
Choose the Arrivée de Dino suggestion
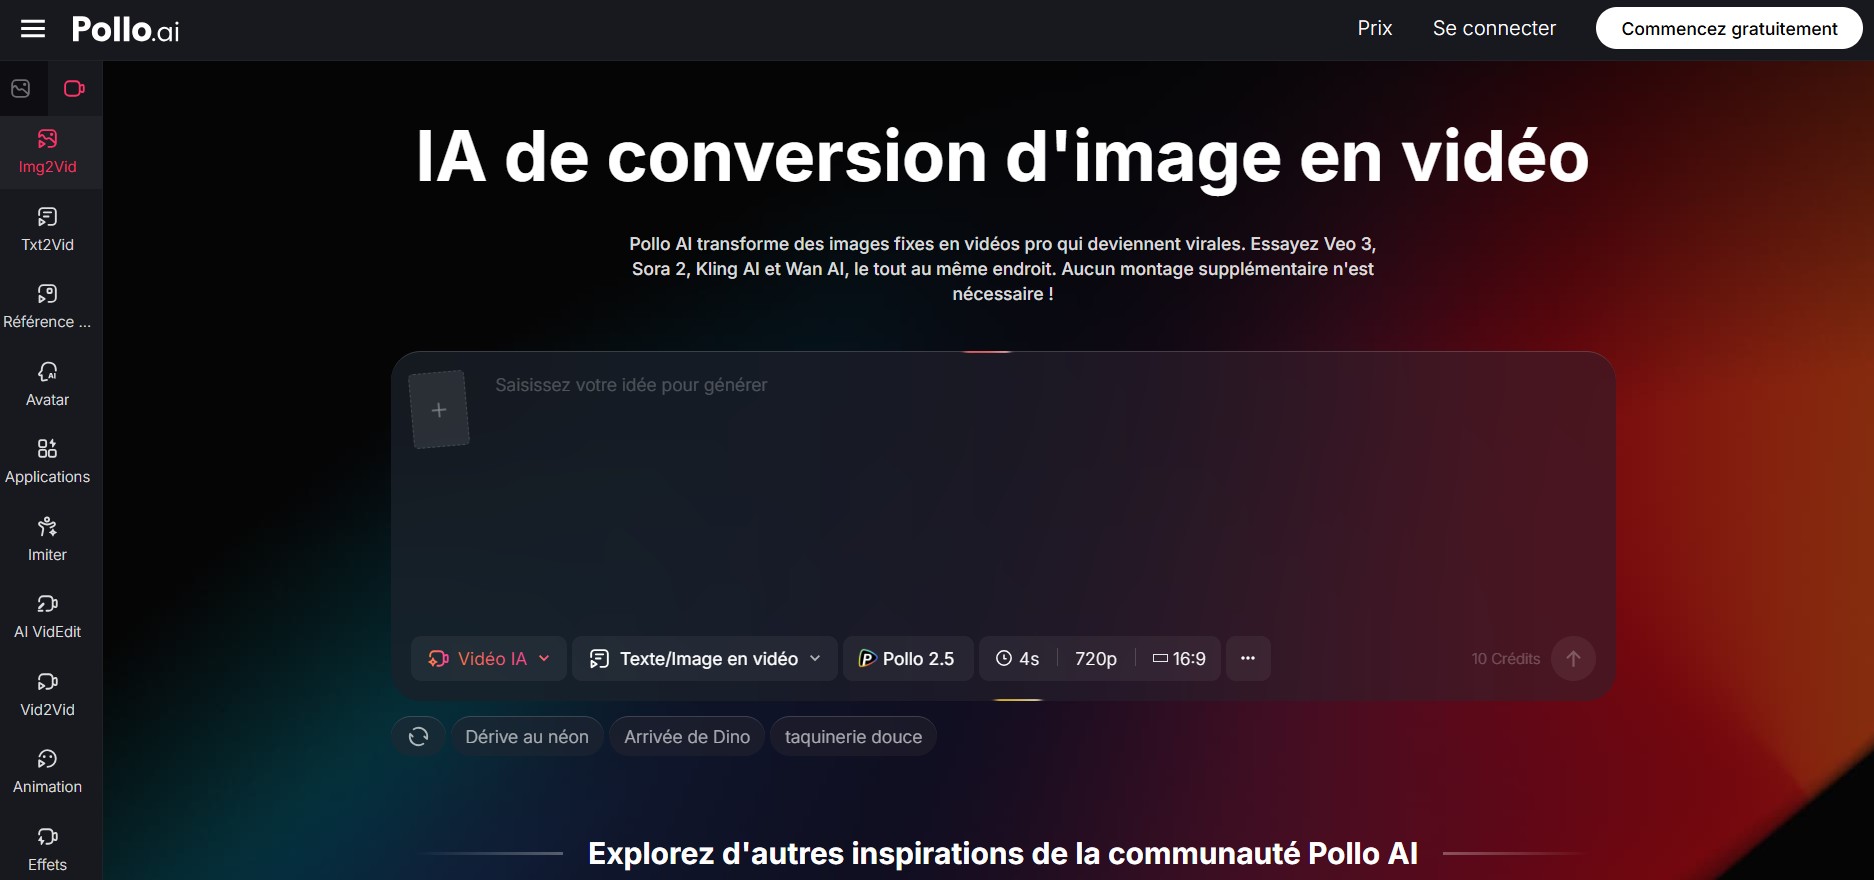pyautogui.click(x=687, y=737)
